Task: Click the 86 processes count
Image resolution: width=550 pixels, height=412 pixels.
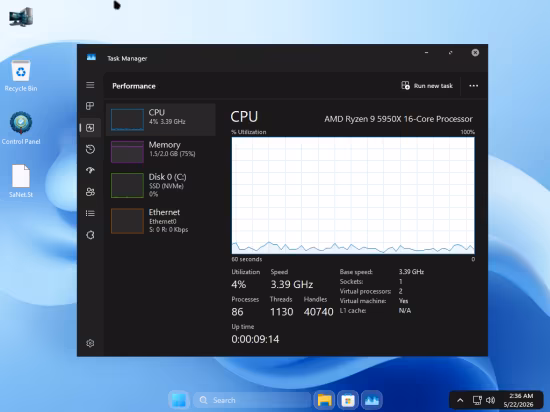Action: point(237,312)
